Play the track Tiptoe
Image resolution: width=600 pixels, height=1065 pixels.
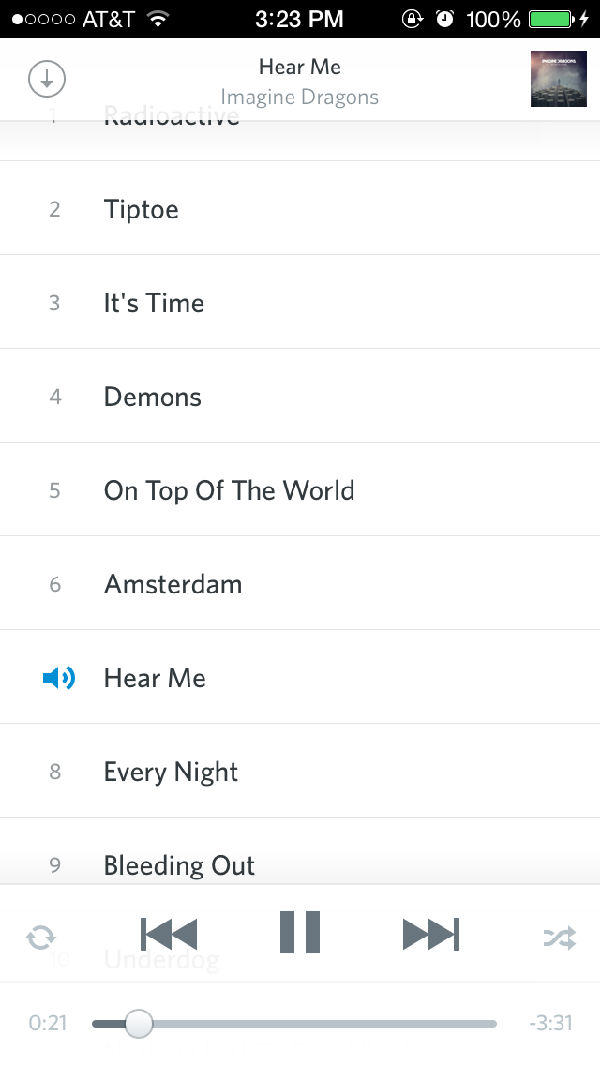[141, 209]
